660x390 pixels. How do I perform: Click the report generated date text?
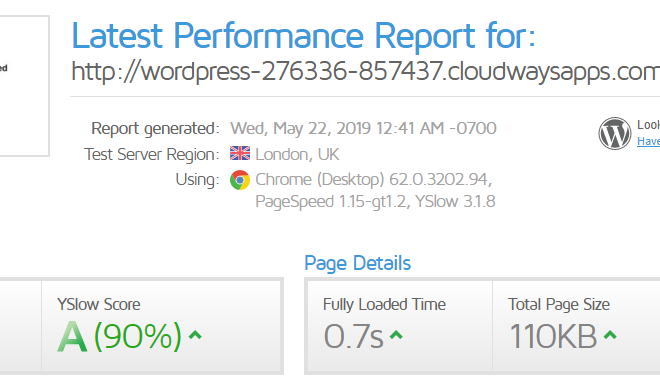(x=363, y=128)
